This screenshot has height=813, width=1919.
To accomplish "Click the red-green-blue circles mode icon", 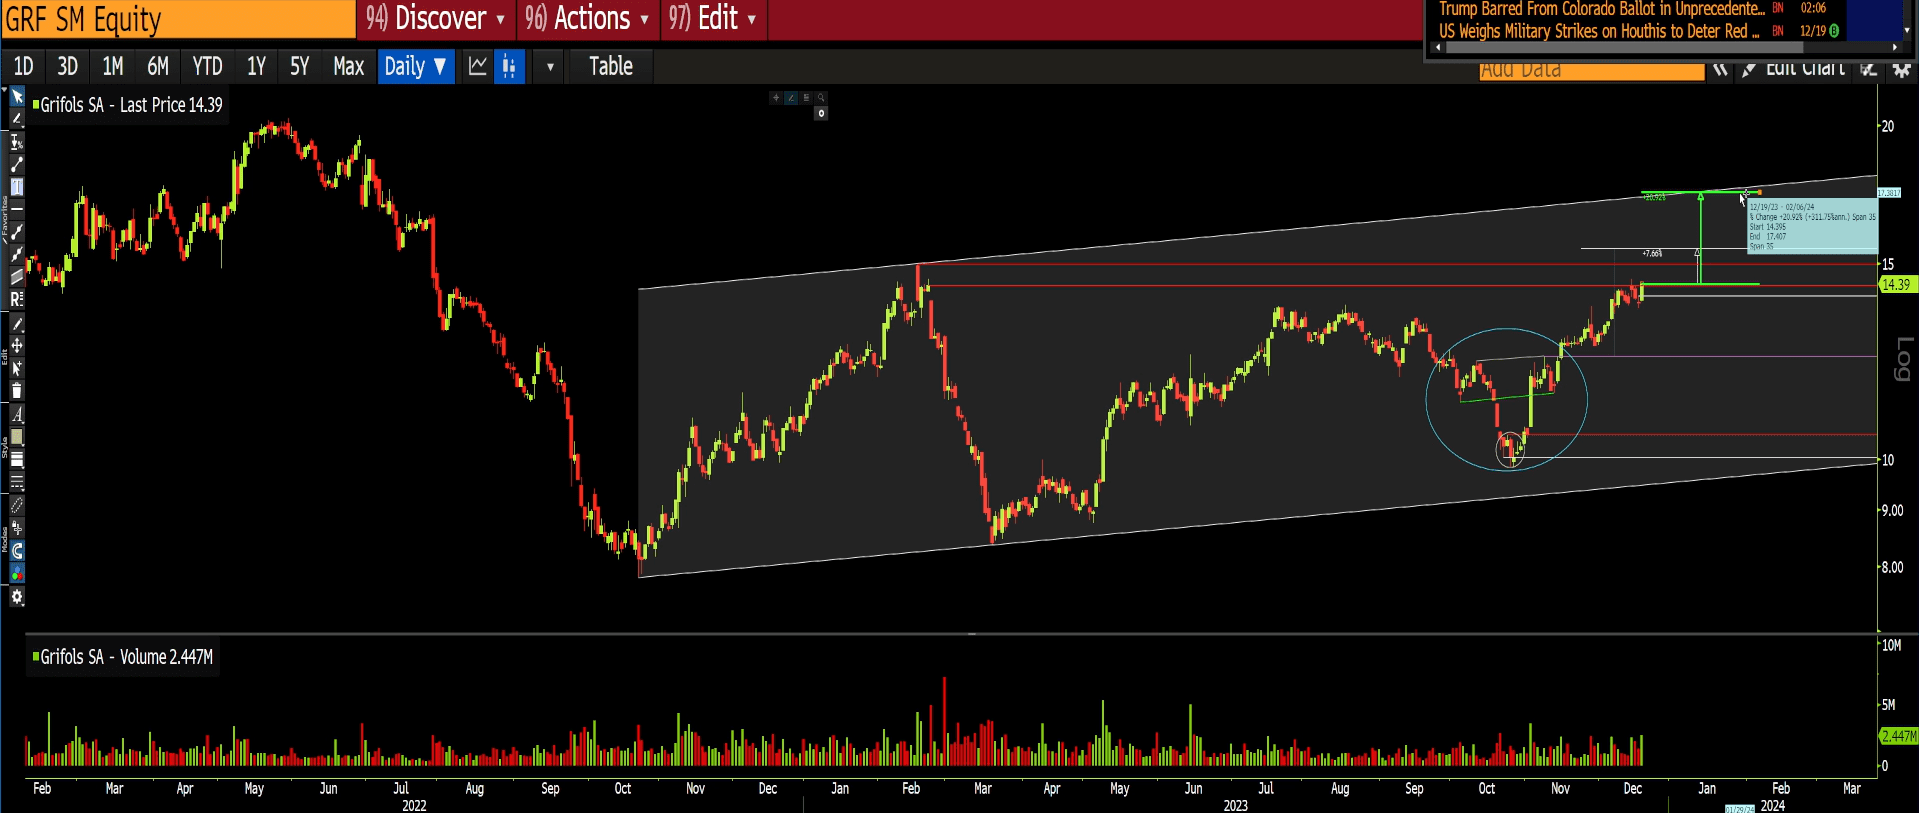I will pos(17,573).
